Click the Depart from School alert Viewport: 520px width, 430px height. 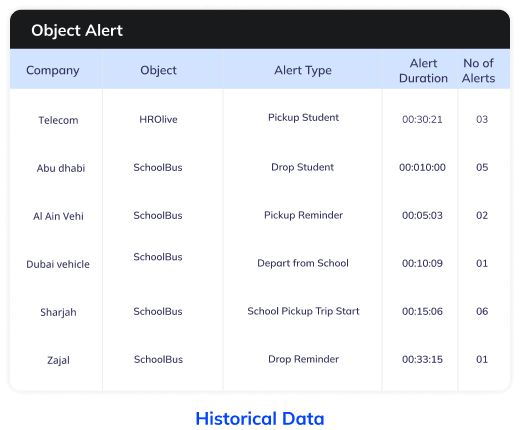point(303,263)
